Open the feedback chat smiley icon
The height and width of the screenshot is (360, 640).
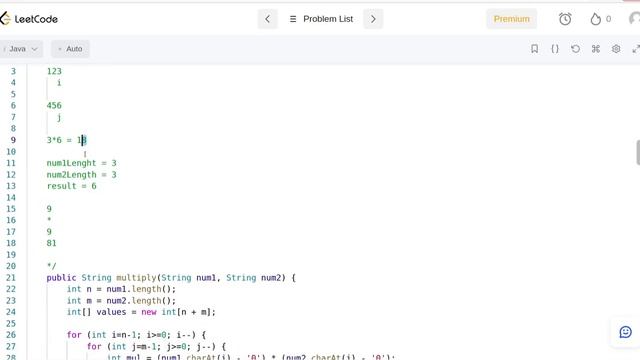625,332
